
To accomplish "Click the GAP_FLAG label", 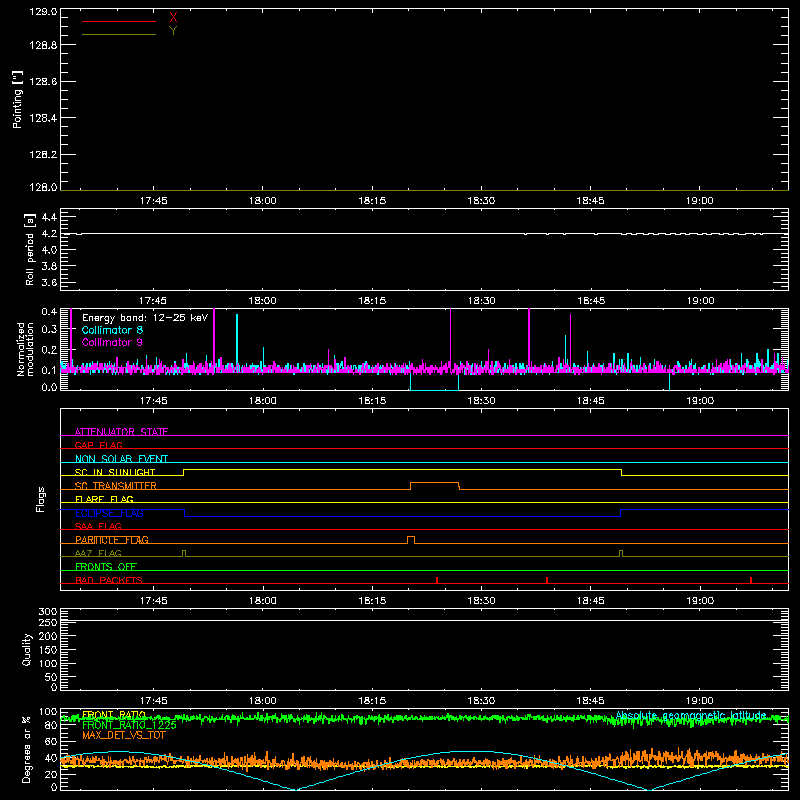I will [98, 445].
